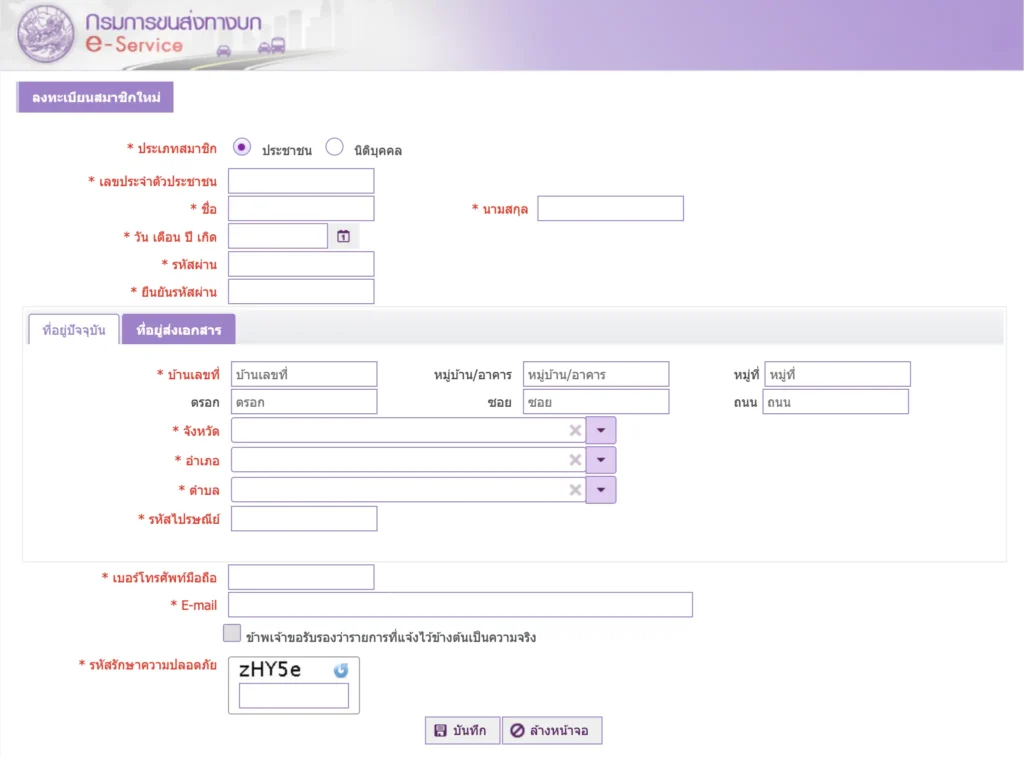The height and width of the screenshot is (757, 1024).
Task: Select the ประชาชน member type radio
Action: (242, 147)
